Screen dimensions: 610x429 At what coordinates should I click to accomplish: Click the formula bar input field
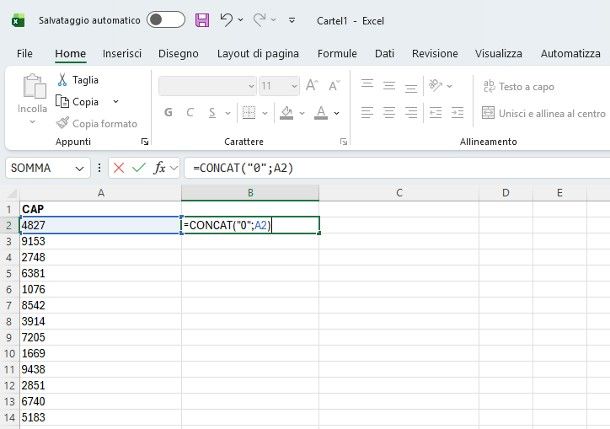(397, 168)
